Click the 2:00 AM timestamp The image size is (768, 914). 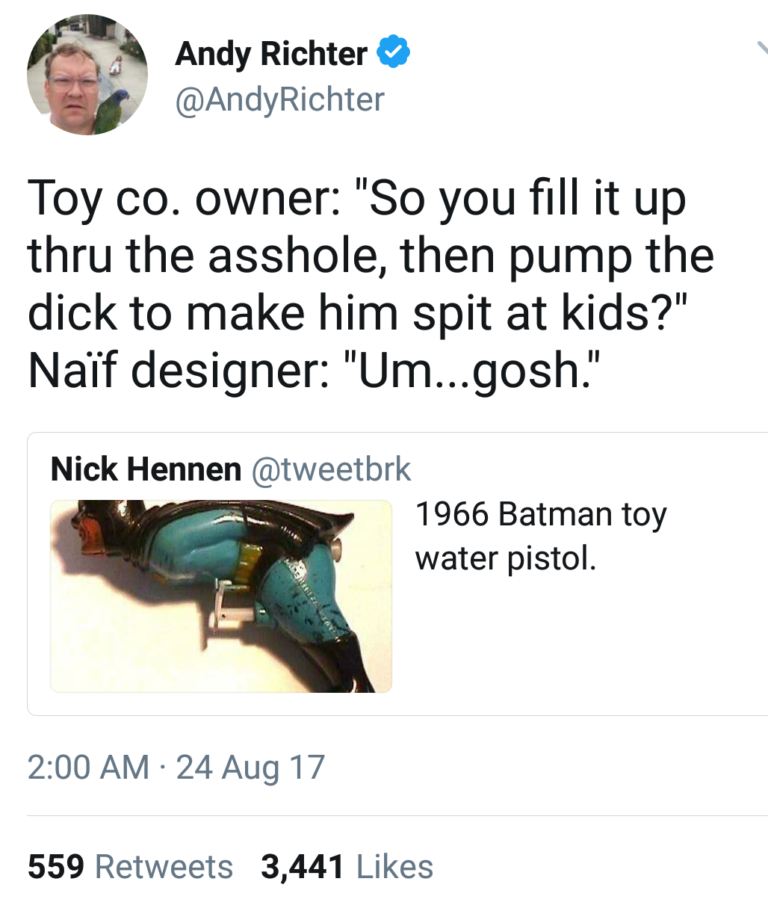pos(88,767)
